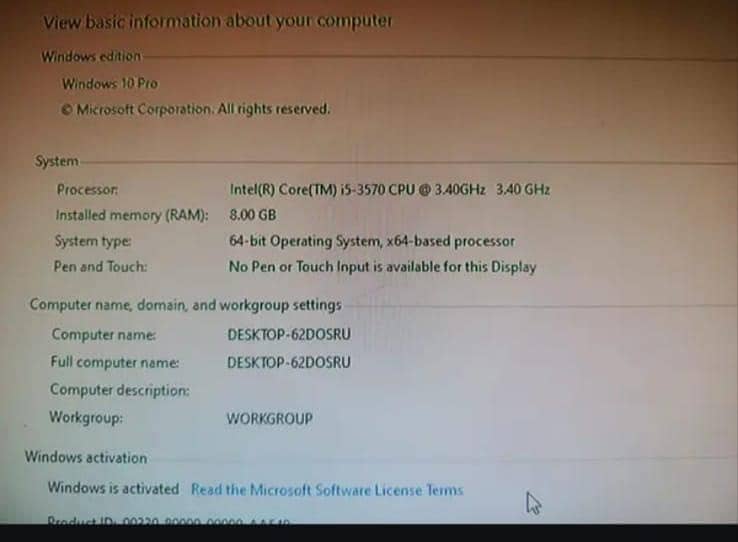The width and height of the screenshot is (738, 542).
Task: Click the System section header
Action: [57, 161]
